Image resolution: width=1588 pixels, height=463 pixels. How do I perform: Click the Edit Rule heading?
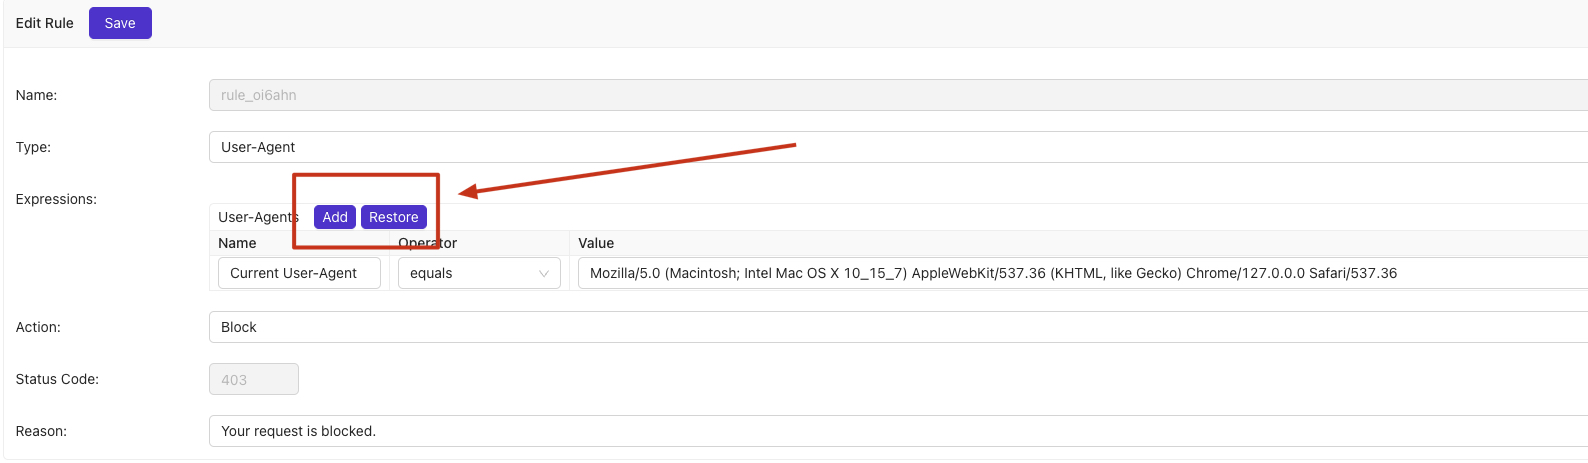click(x=45, y=23)
